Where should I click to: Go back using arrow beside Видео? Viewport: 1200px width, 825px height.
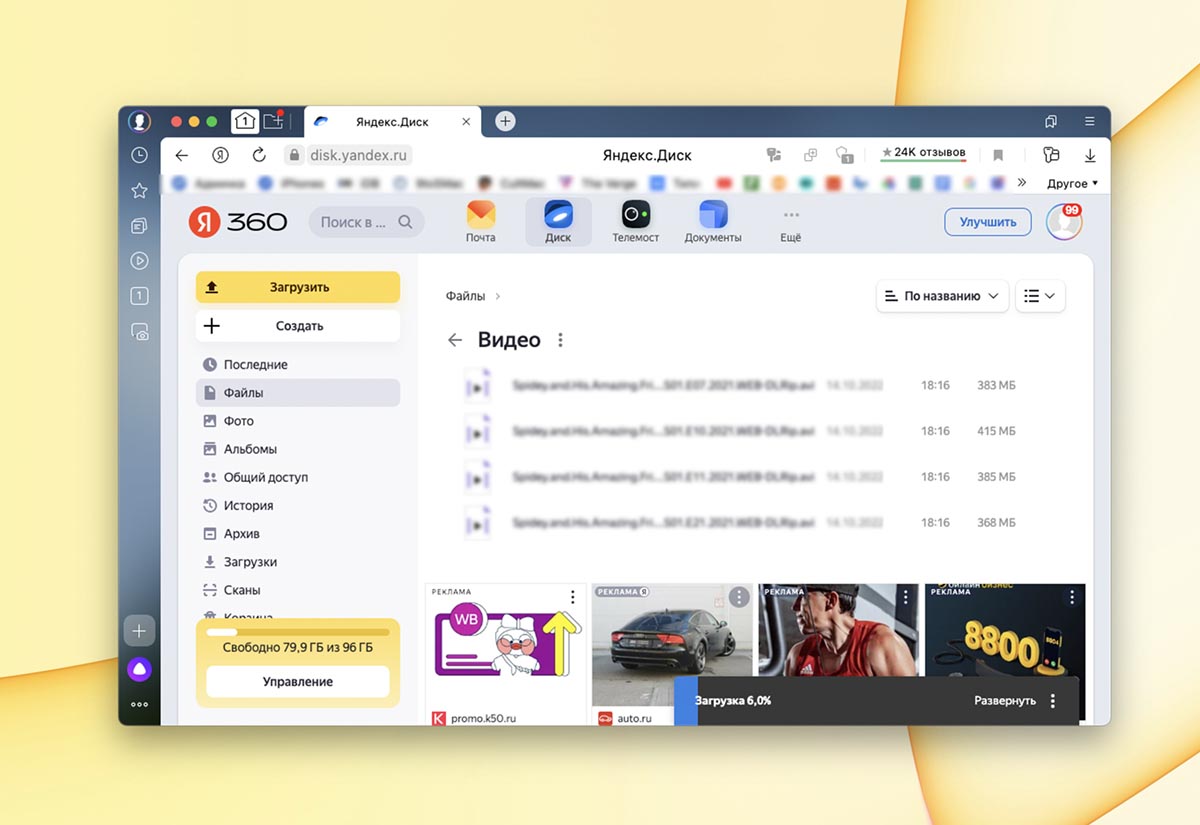click(455, 340)
